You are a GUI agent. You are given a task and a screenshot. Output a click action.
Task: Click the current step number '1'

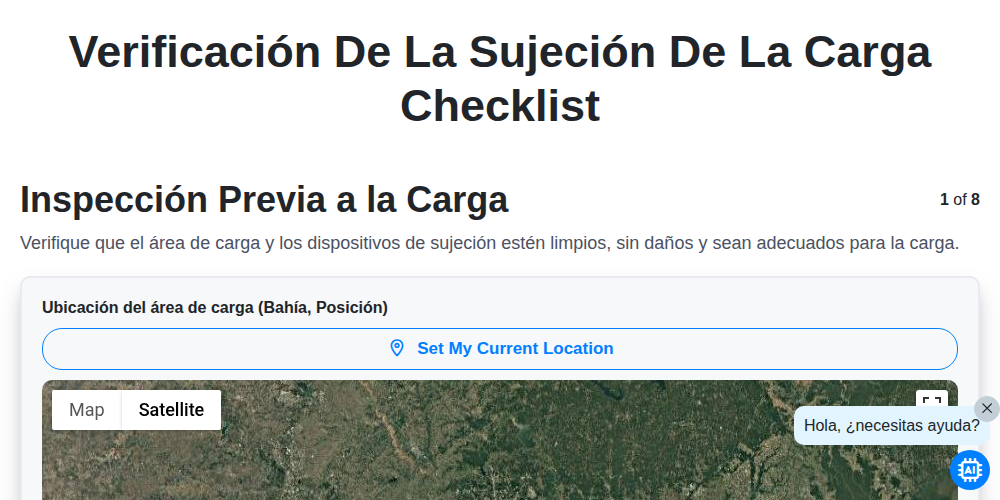tap(944, 200)
